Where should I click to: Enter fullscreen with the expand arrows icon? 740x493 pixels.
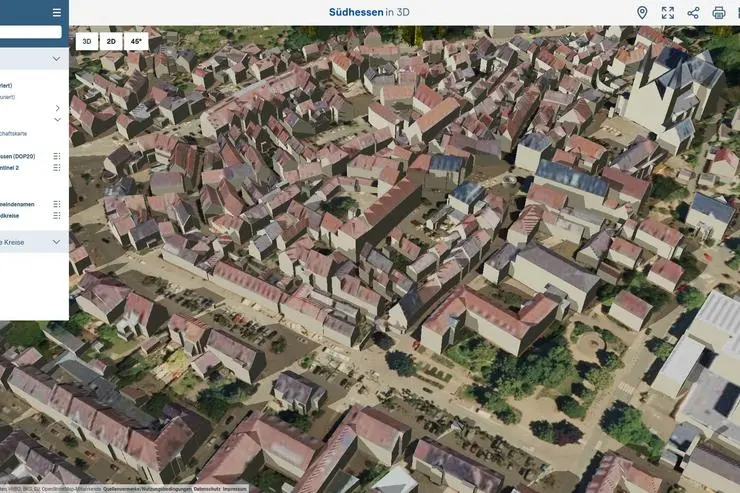(668, 13)
